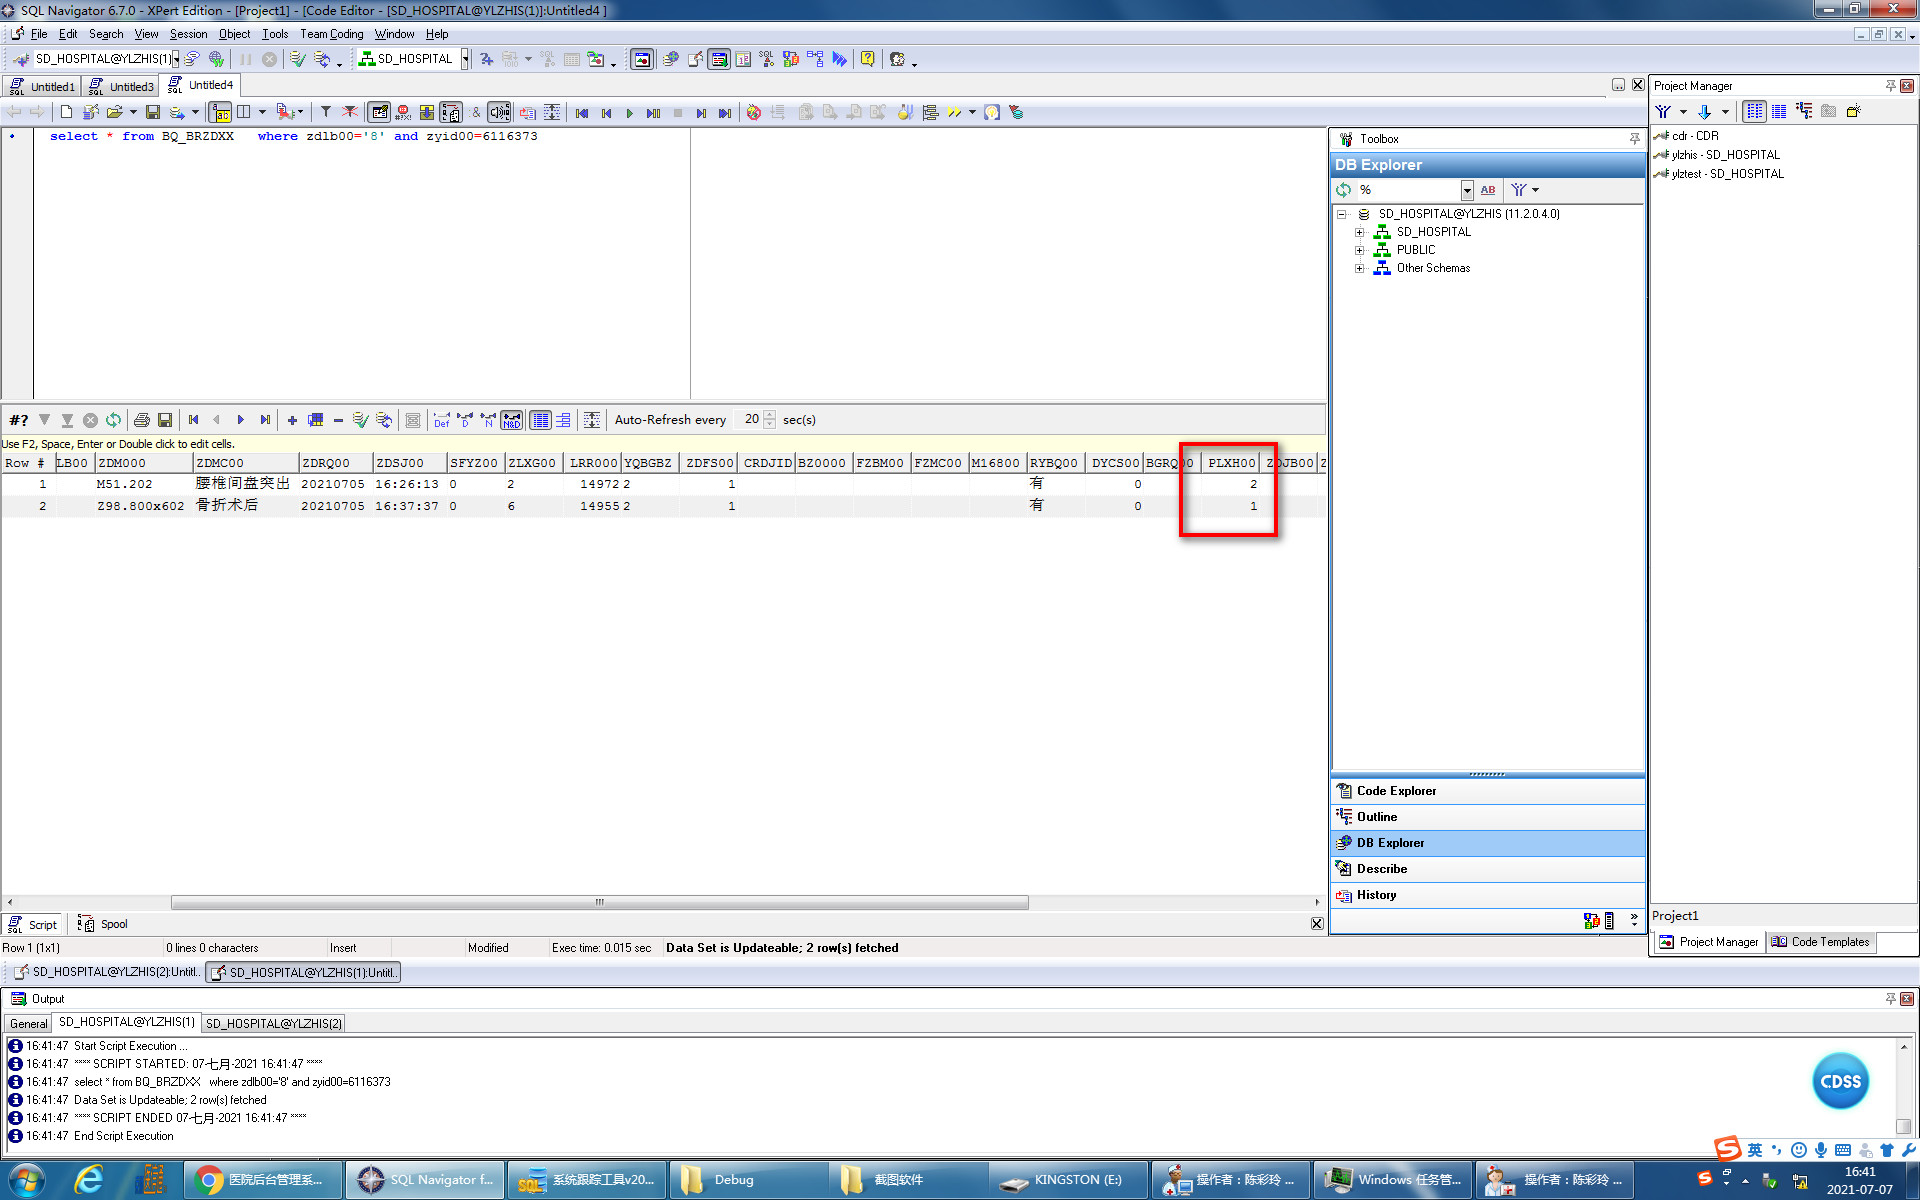Screen dimensions: 1920x1200
Task: Open the Team Coding menu
Action: (331, 34)
